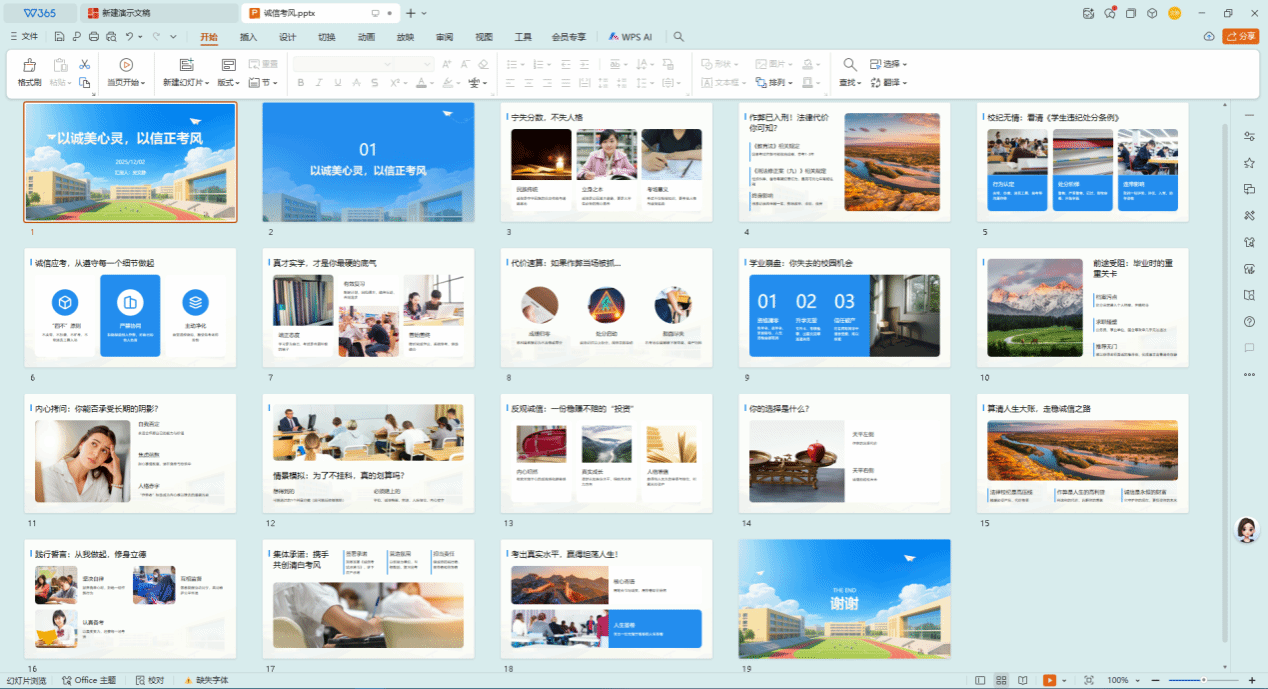Click the cloud upload icon beside Share
The height and width of the screenshot is (689, 1268).
point(1209,37)
